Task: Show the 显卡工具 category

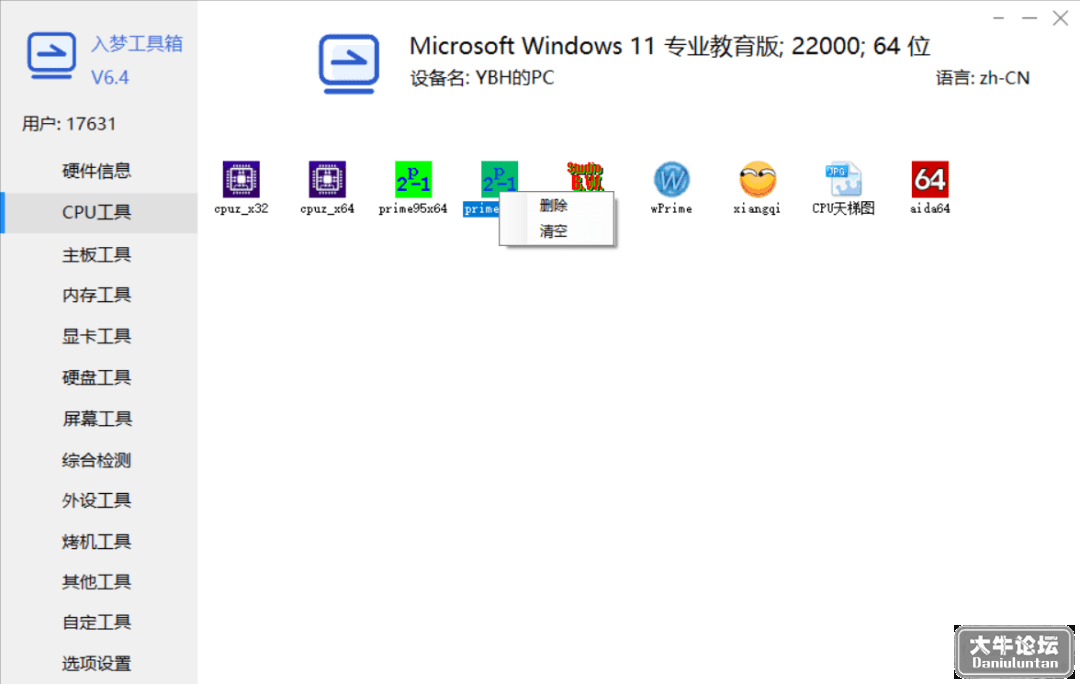Action: [99, 336]
